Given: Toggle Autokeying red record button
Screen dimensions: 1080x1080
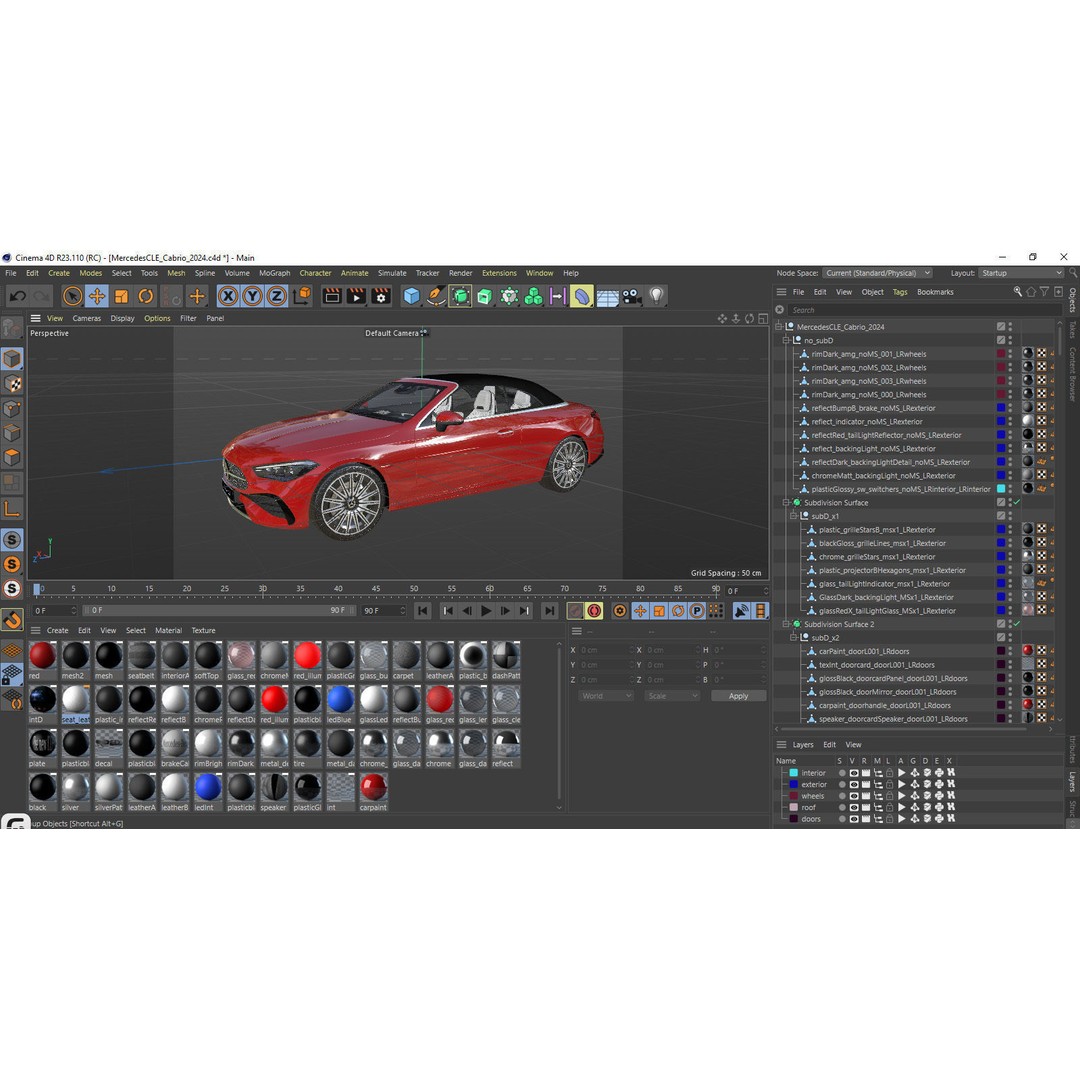Looking at the screenshot, I should point(594,611).
